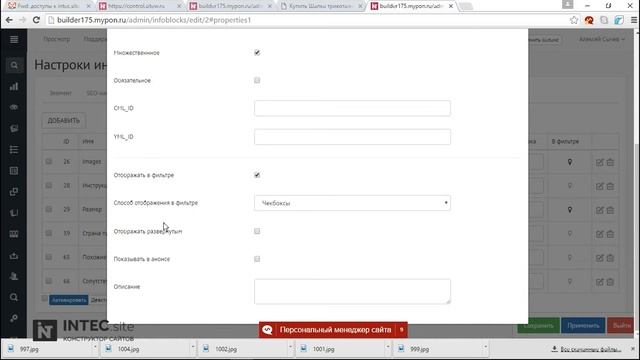Click the browser address bar

tap(306, 20)
